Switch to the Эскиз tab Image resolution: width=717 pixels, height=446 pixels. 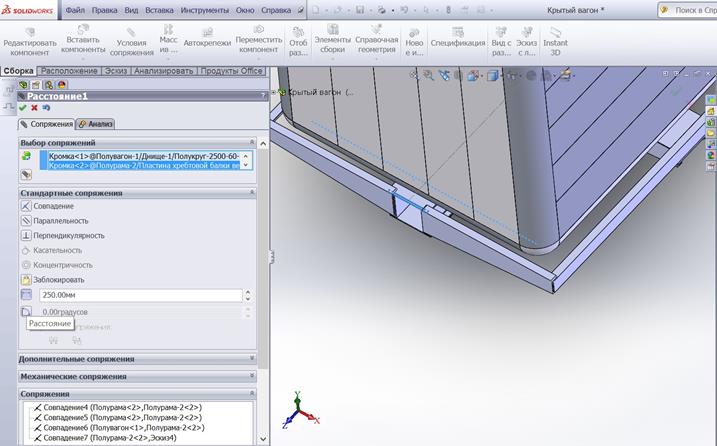pos(115,71)
